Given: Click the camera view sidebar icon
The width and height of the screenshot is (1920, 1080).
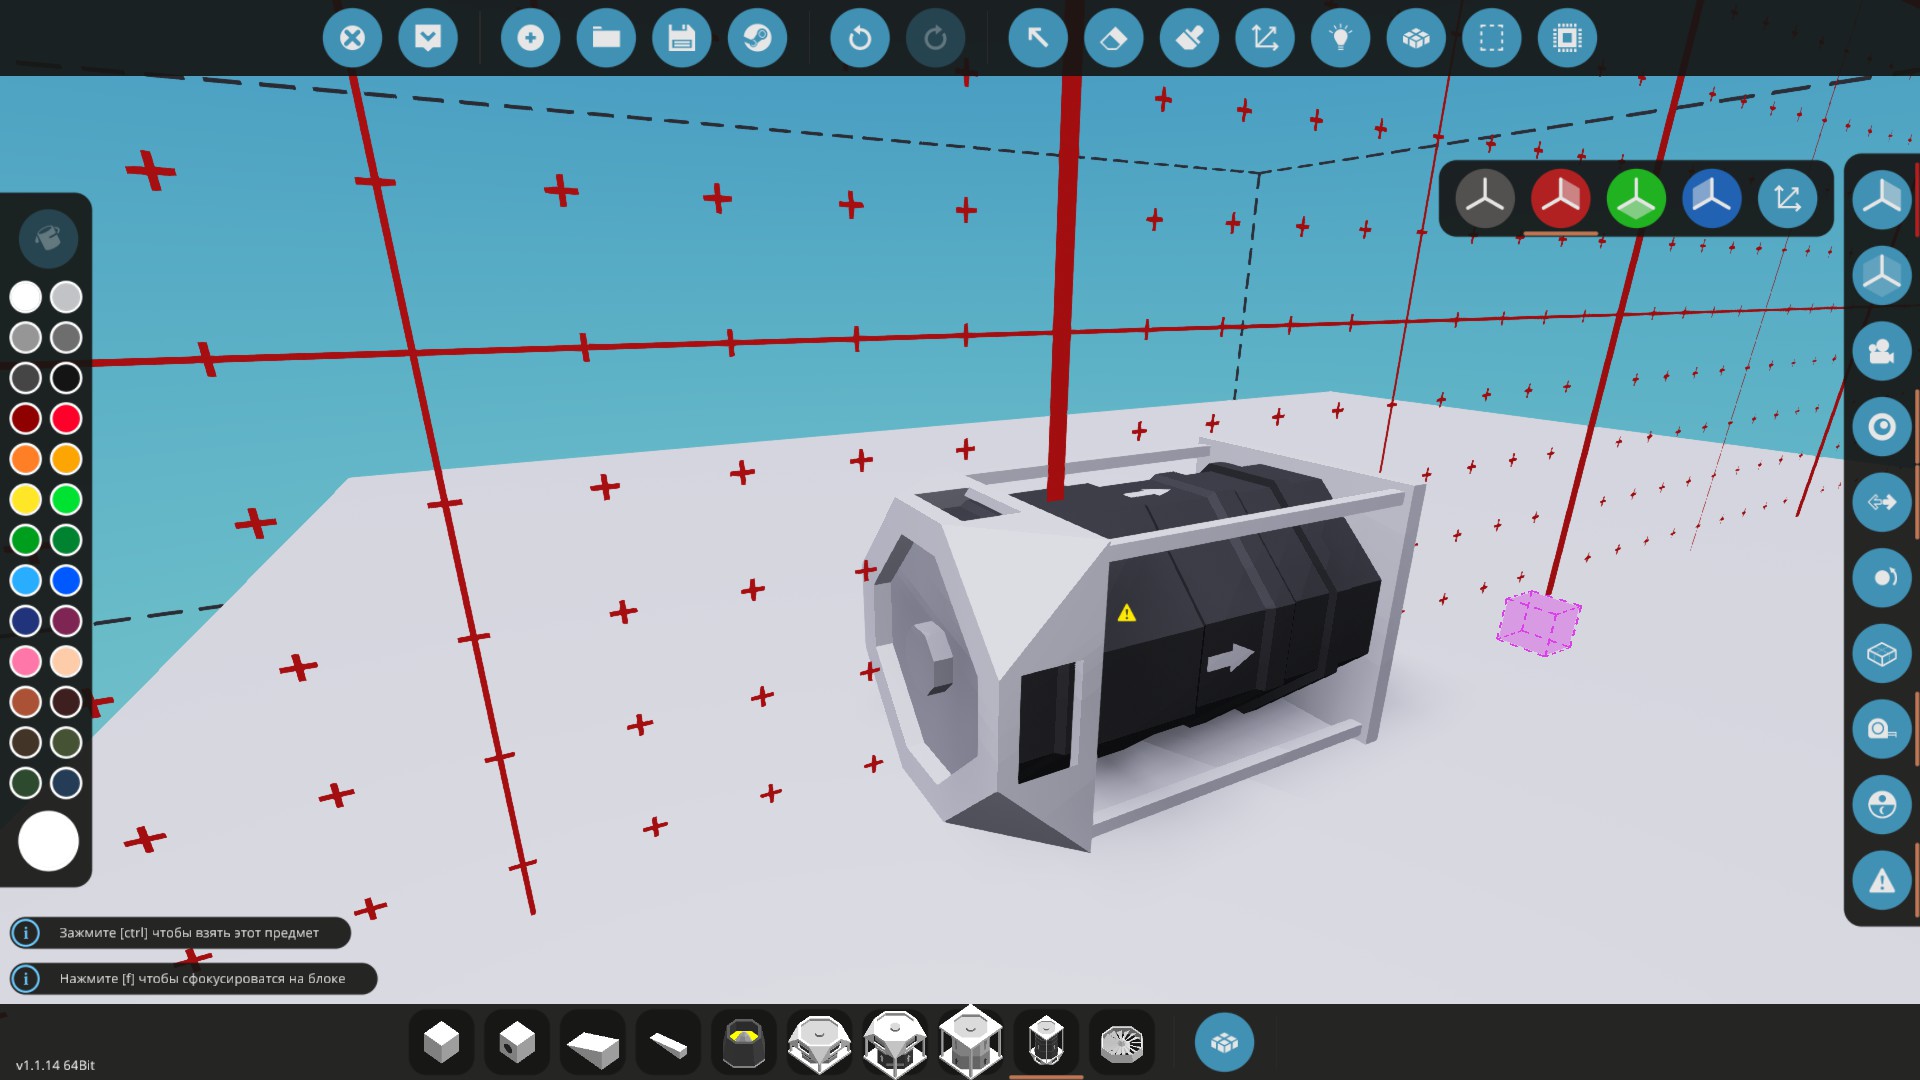Looking at the screenshot, I should click(x=1882, y=351).
